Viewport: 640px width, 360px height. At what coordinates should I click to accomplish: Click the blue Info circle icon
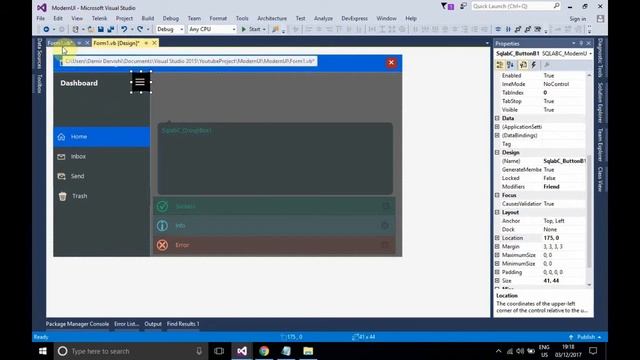click(x=162, y=225)
